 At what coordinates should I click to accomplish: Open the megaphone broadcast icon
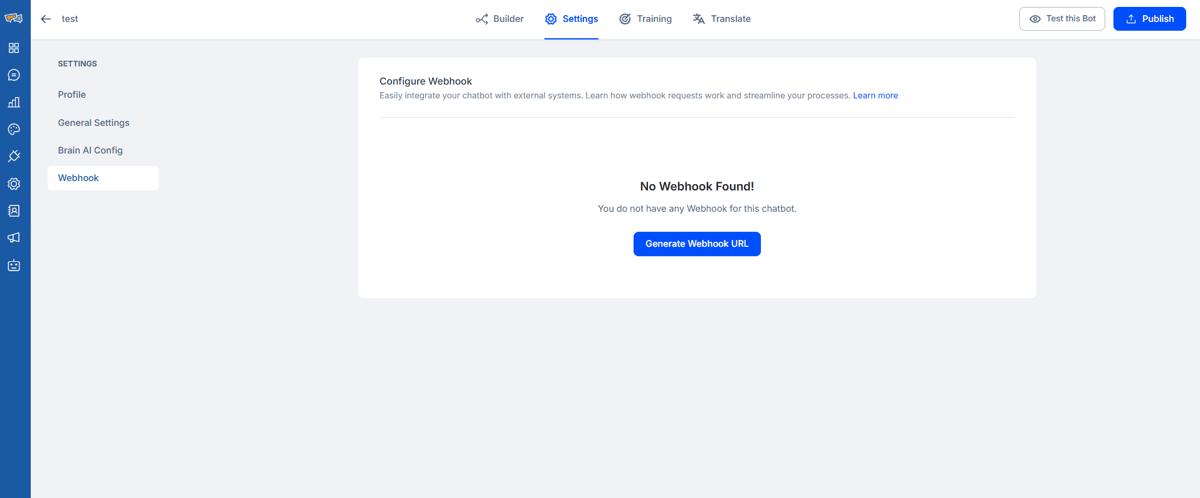[14, 238]
